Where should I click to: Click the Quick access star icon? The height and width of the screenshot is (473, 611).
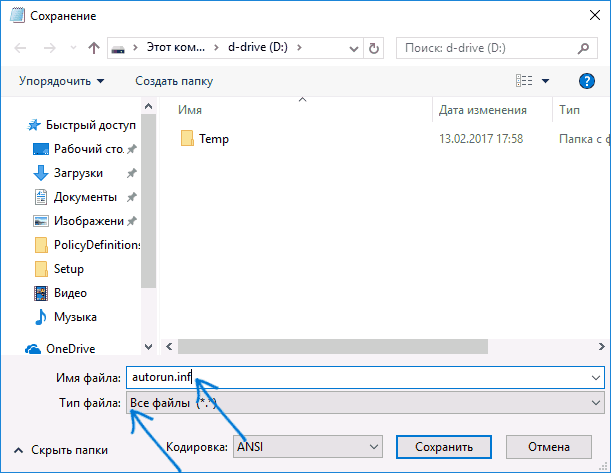34,125
